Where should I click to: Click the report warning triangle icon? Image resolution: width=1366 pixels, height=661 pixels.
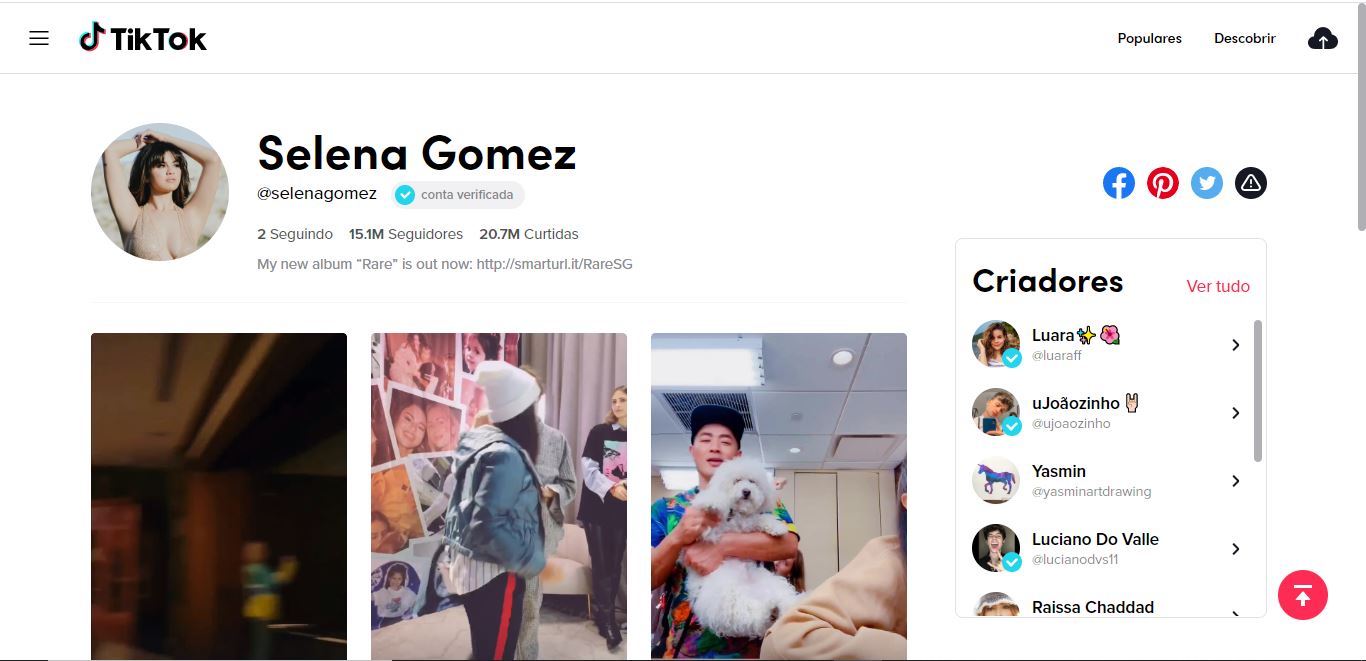(1251, 183)
